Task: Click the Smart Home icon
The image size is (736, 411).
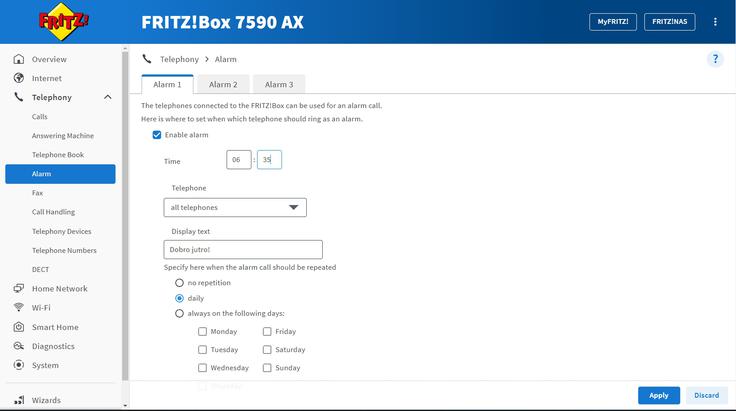Action: (19, 327)
